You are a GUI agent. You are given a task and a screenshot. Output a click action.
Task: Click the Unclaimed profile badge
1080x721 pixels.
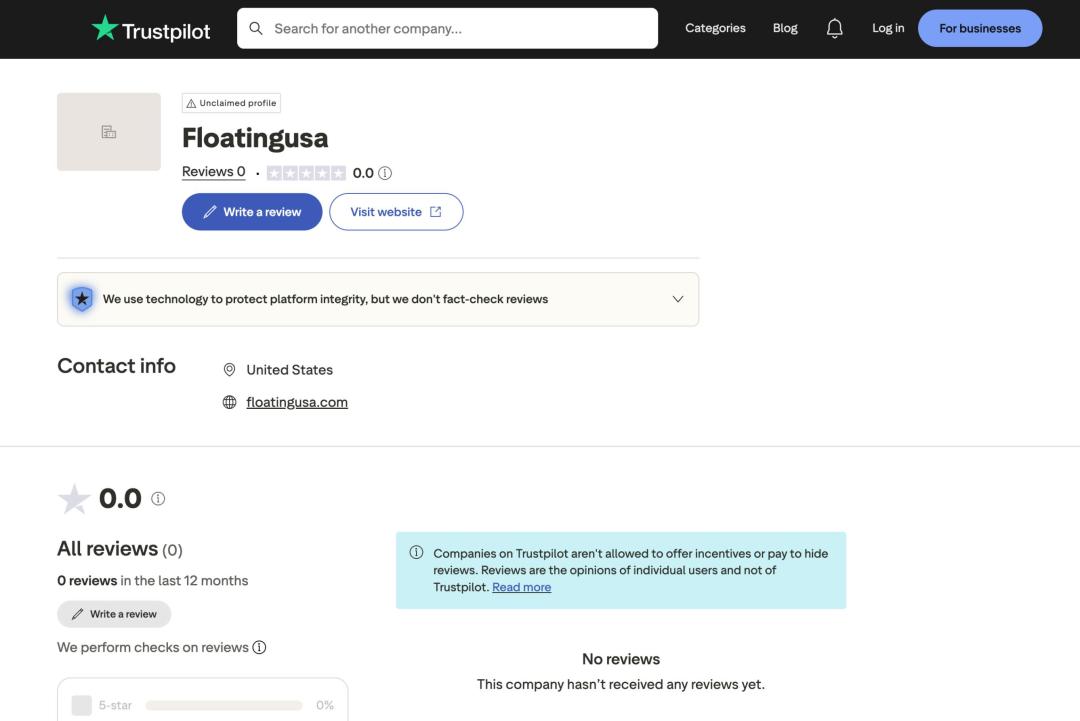tap(231, 103)
